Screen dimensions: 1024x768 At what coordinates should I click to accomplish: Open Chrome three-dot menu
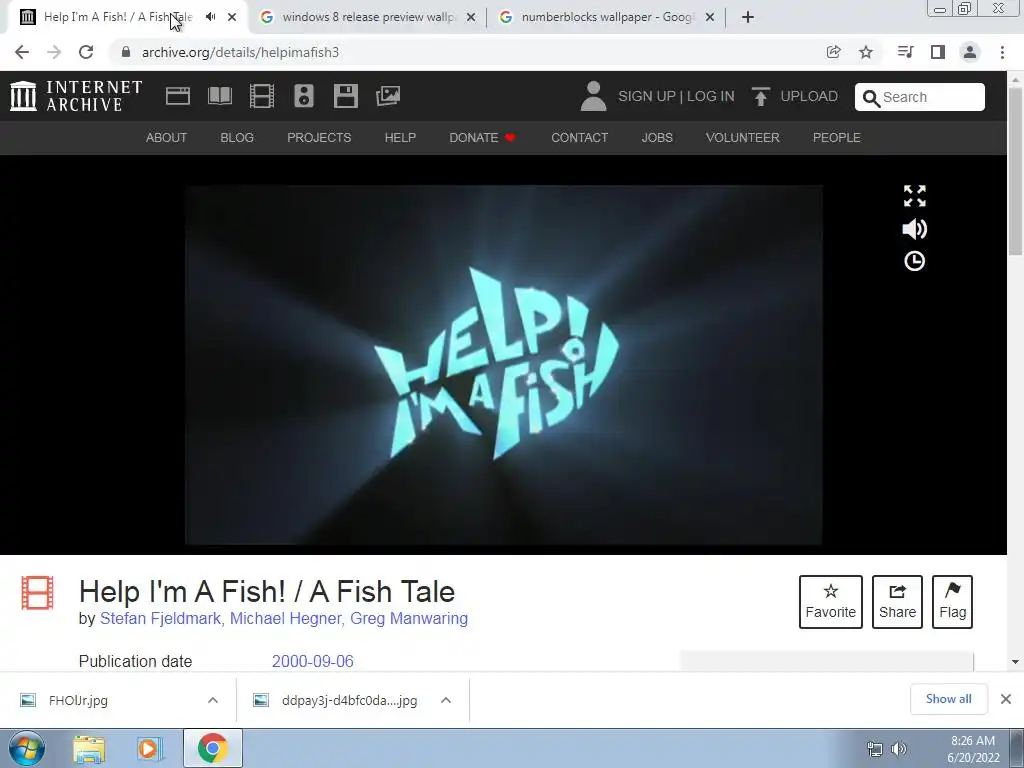tap(1002, 52)
